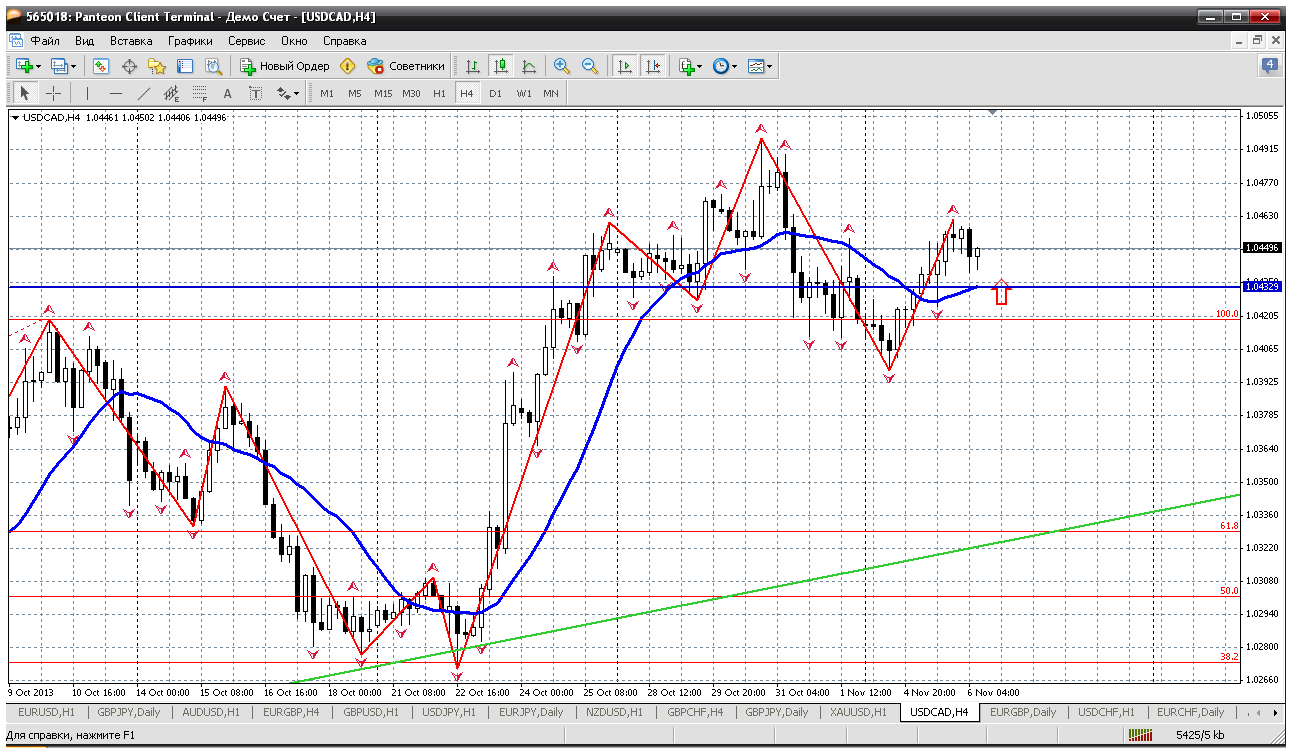Toggle the Советники expert advisors button

click(x=406, y=66)
